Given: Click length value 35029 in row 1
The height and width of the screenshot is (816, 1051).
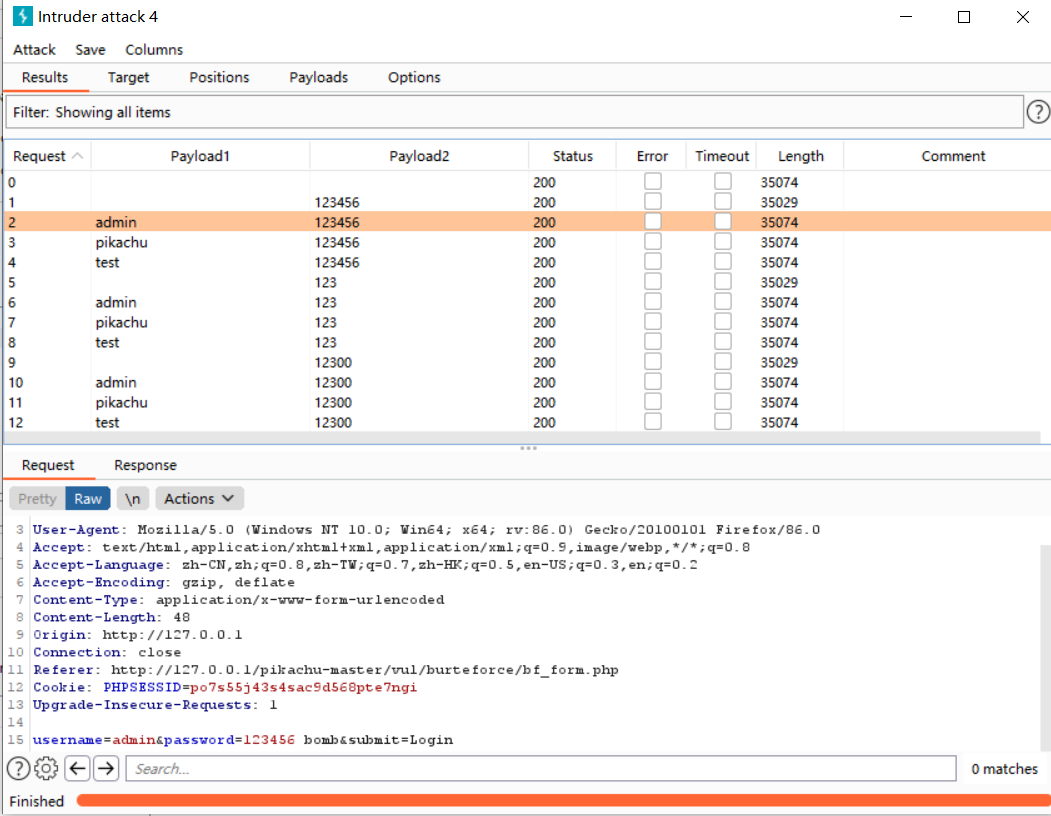Looking at the screenshot, I should point(779,202).
